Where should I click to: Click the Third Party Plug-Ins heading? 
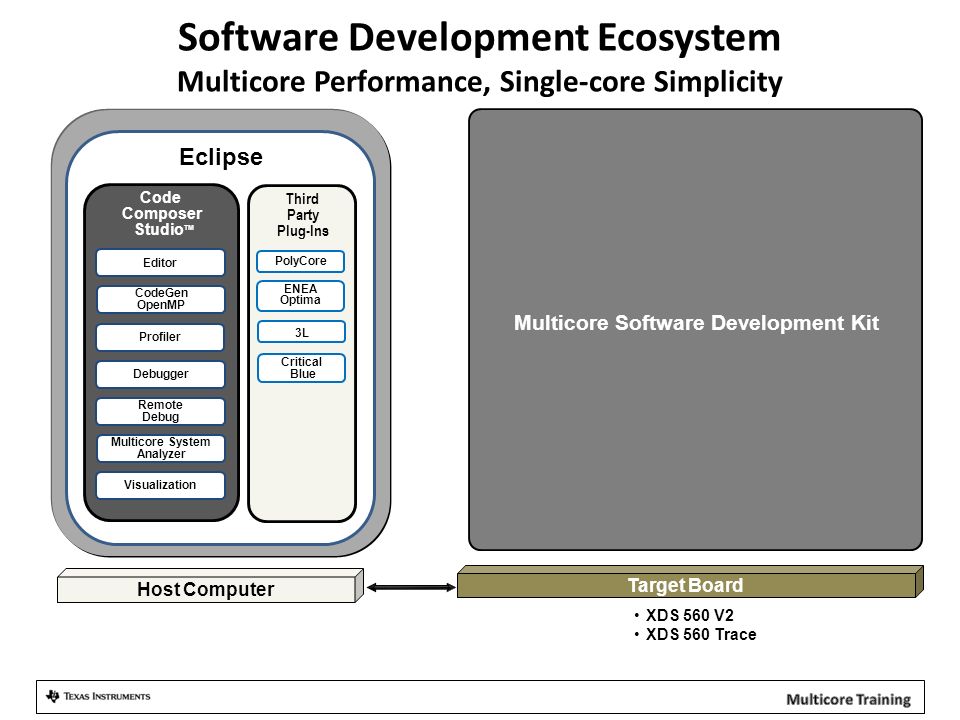click(x=302, y=215)
